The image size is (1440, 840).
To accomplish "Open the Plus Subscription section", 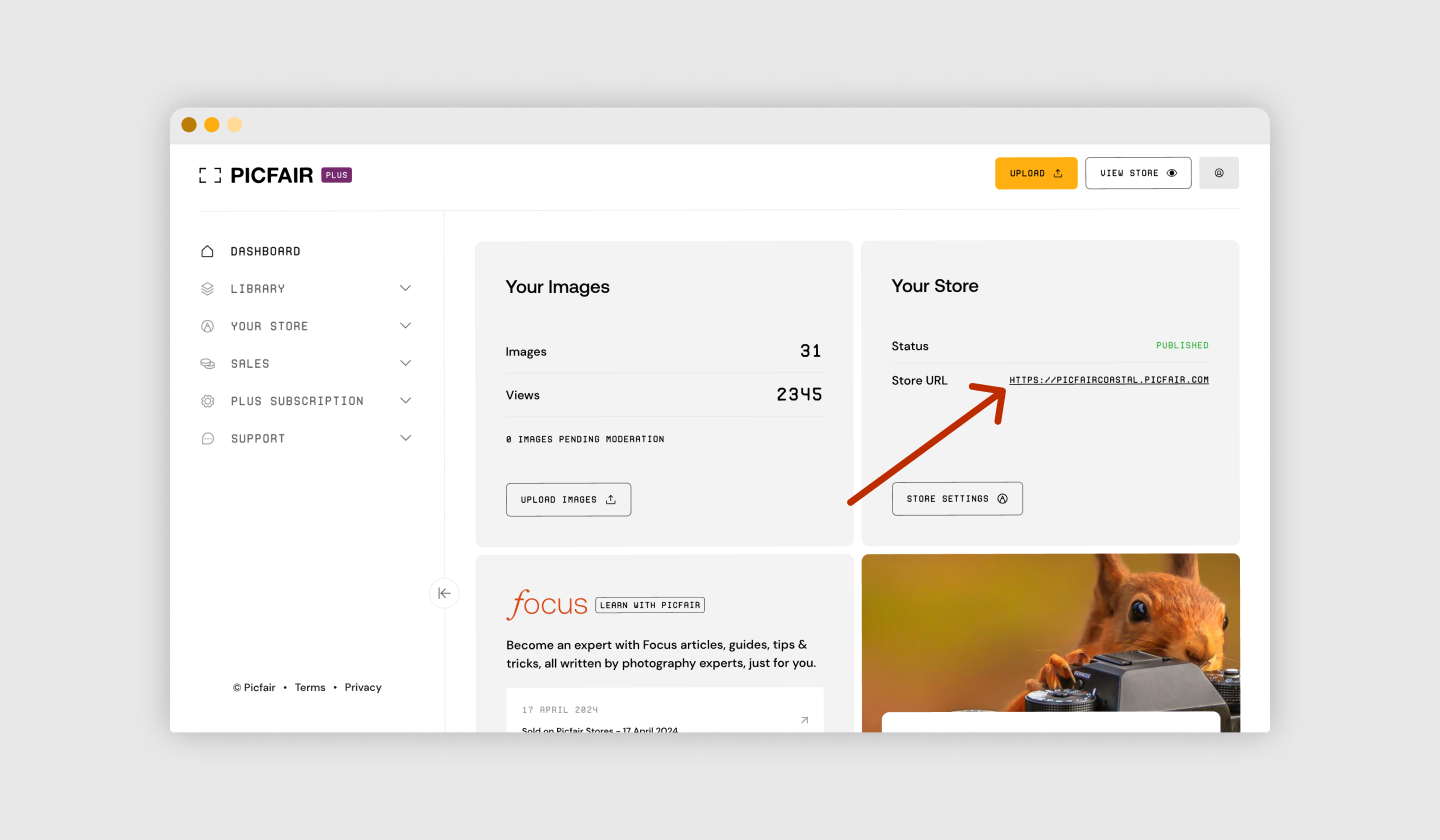I will [x=297, y=401].
